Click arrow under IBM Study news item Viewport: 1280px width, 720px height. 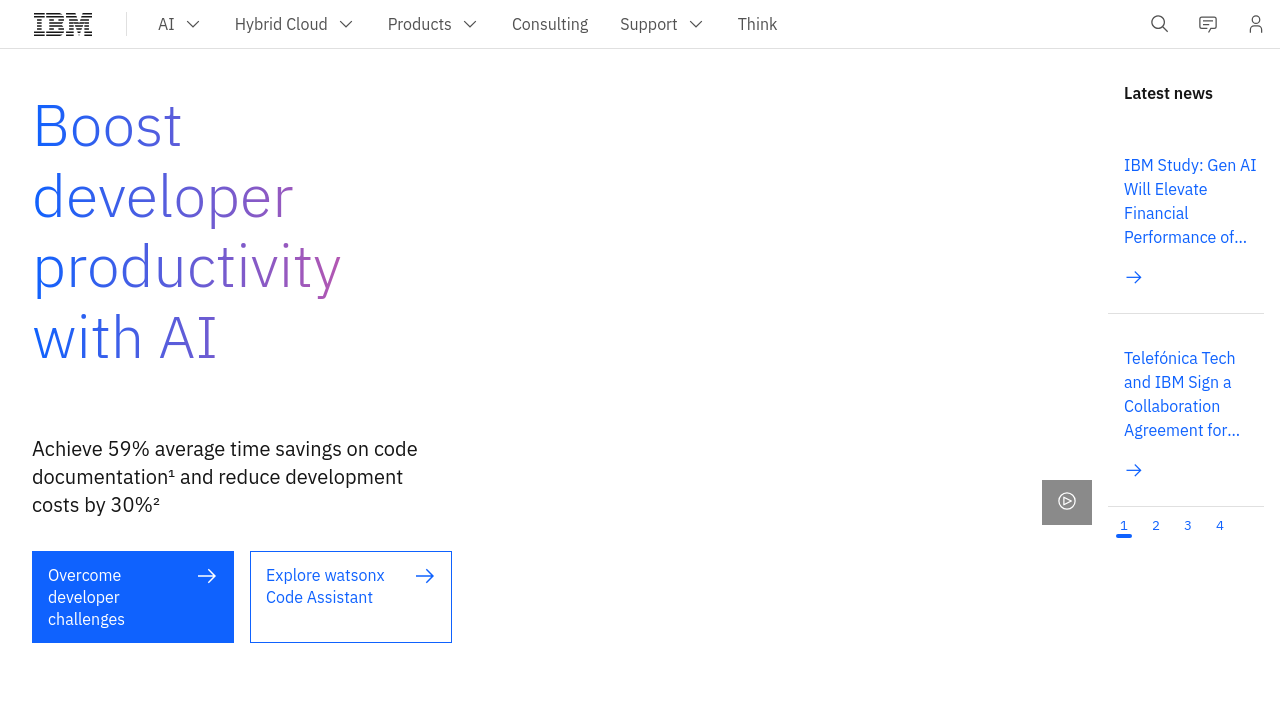coord(1134,278)
